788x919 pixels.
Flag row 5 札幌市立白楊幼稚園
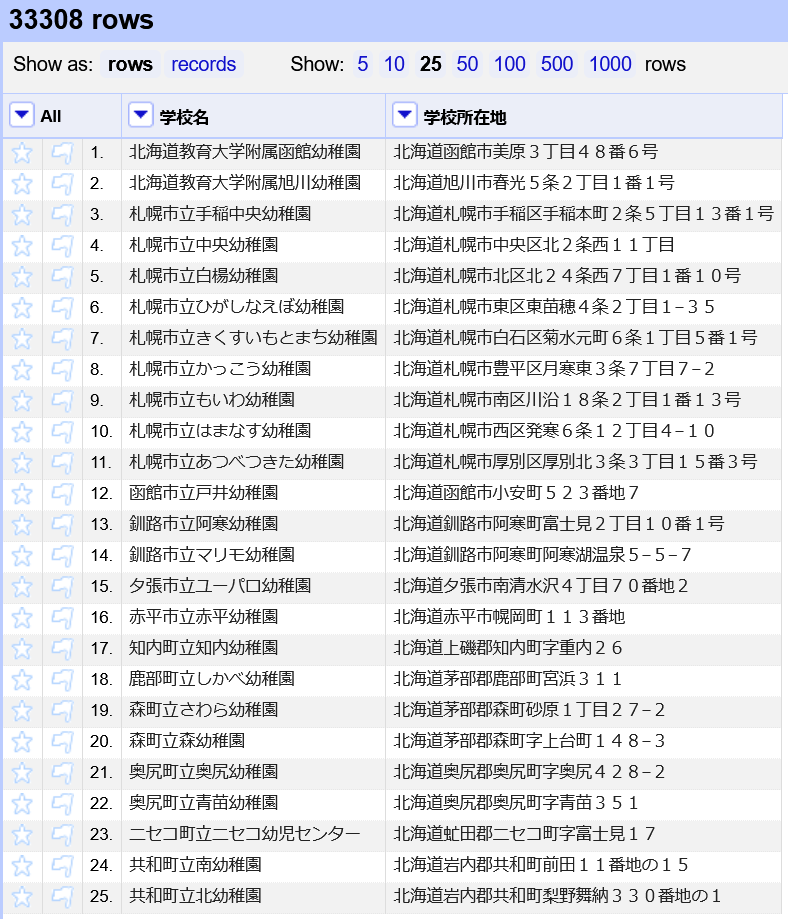pyautogui.click(x=62, y=277)
